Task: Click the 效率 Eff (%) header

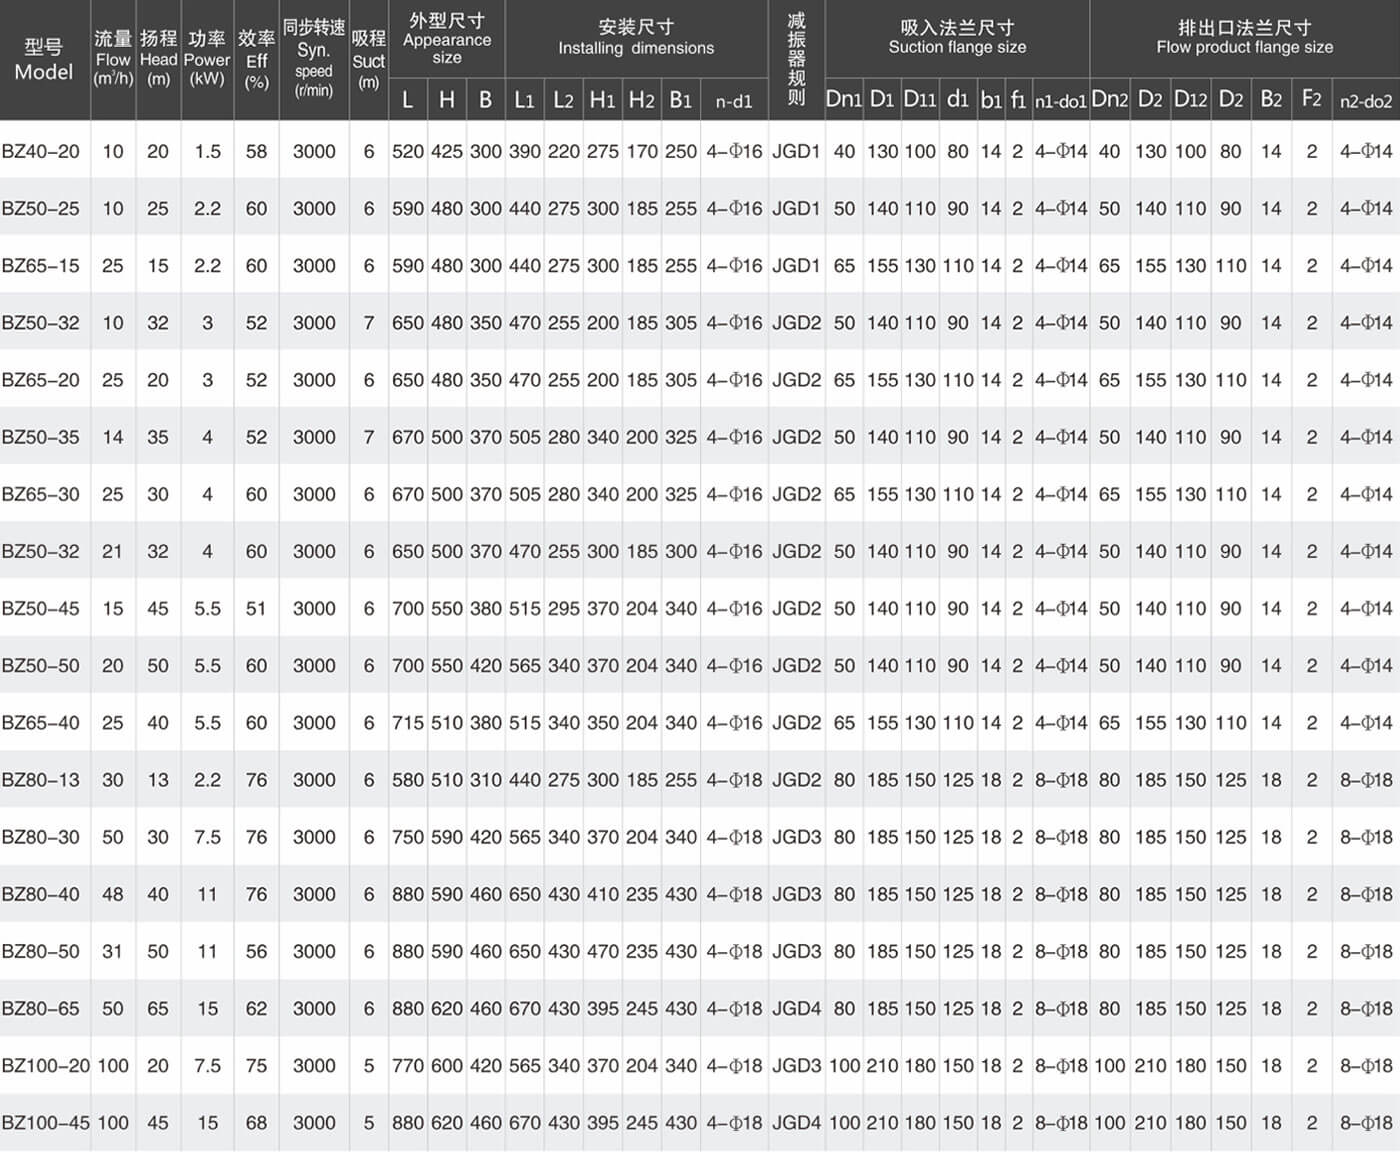Action: pyautogui.click(x=256, y=59)
